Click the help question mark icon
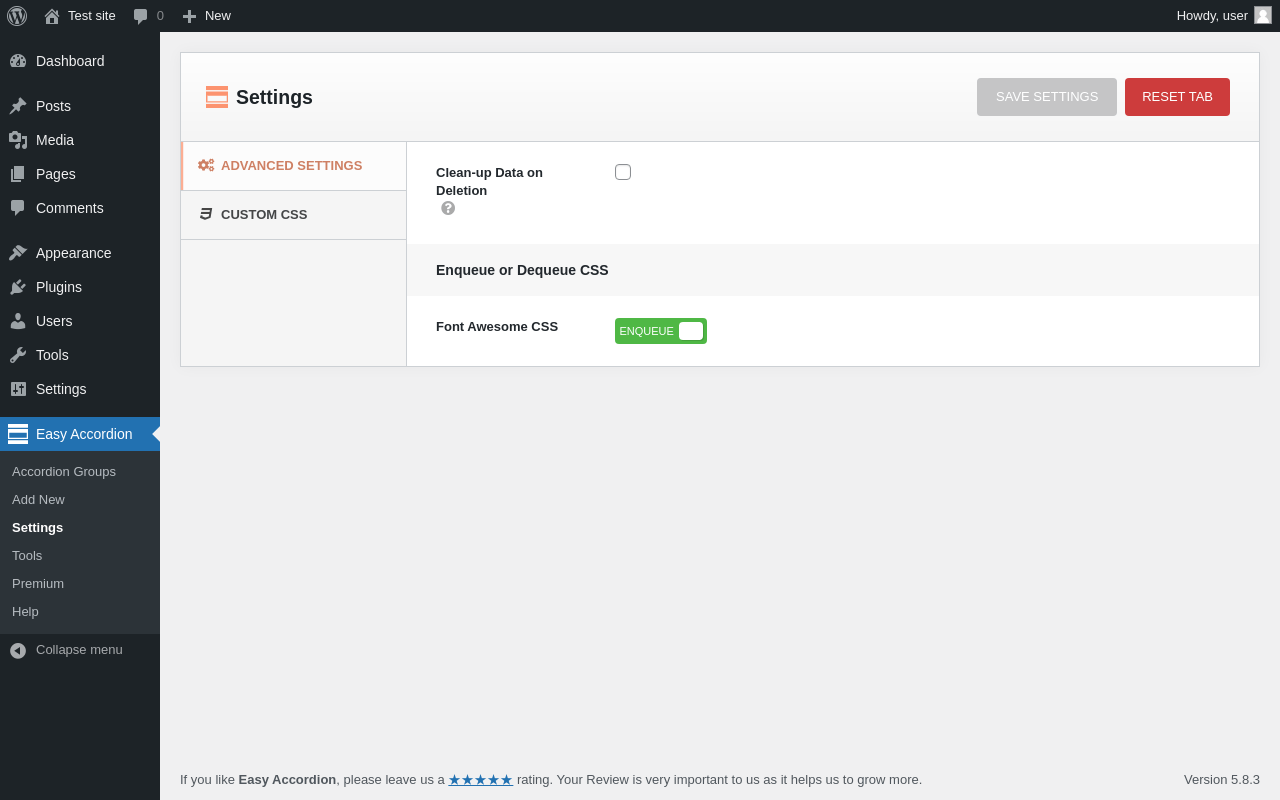Viewport: 1280px width, 800px height. click(x=448, y=208)
